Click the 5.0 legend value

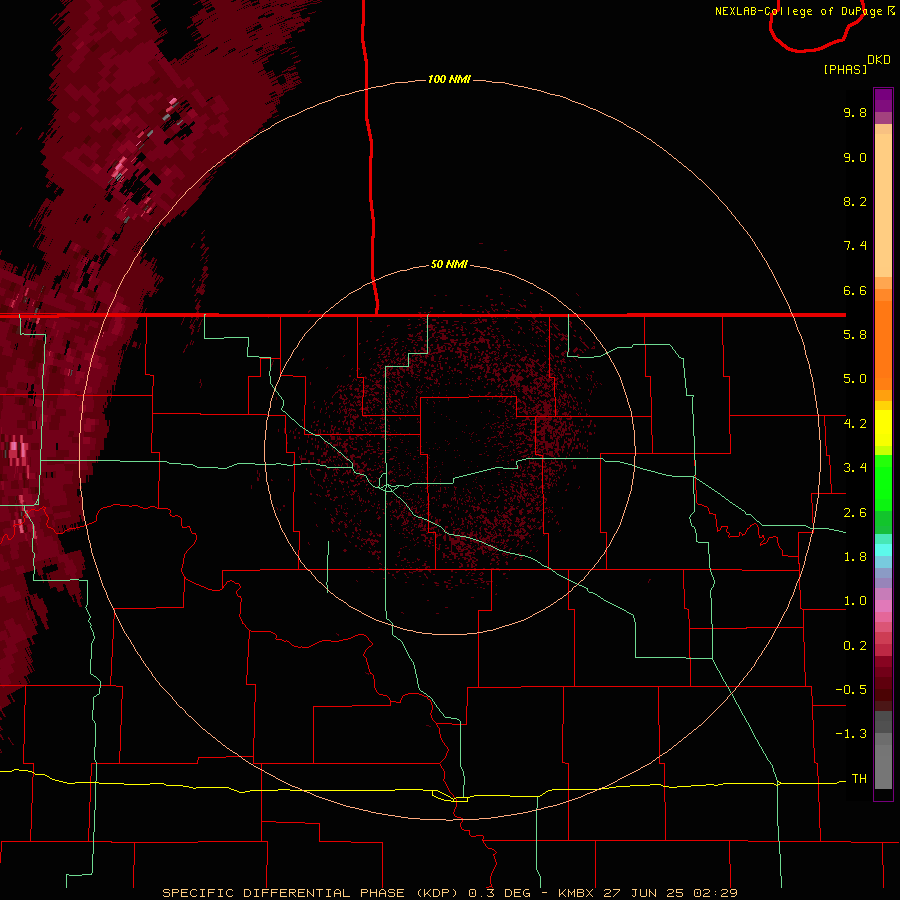coord(855,379)
